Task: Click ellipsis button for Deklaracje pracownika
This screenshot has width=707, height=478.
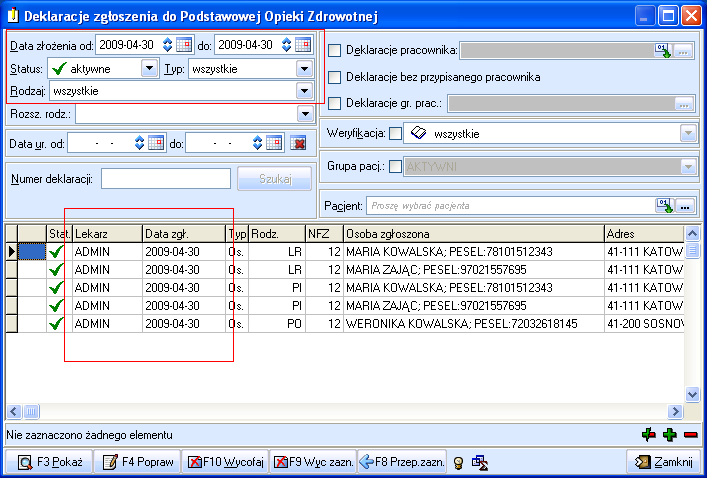Action: coord(684,51)
